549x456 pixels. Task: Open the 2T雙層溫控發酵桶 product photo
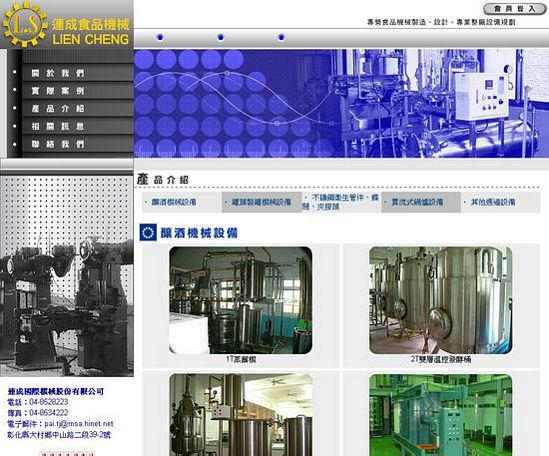click(x=440, y=300)
